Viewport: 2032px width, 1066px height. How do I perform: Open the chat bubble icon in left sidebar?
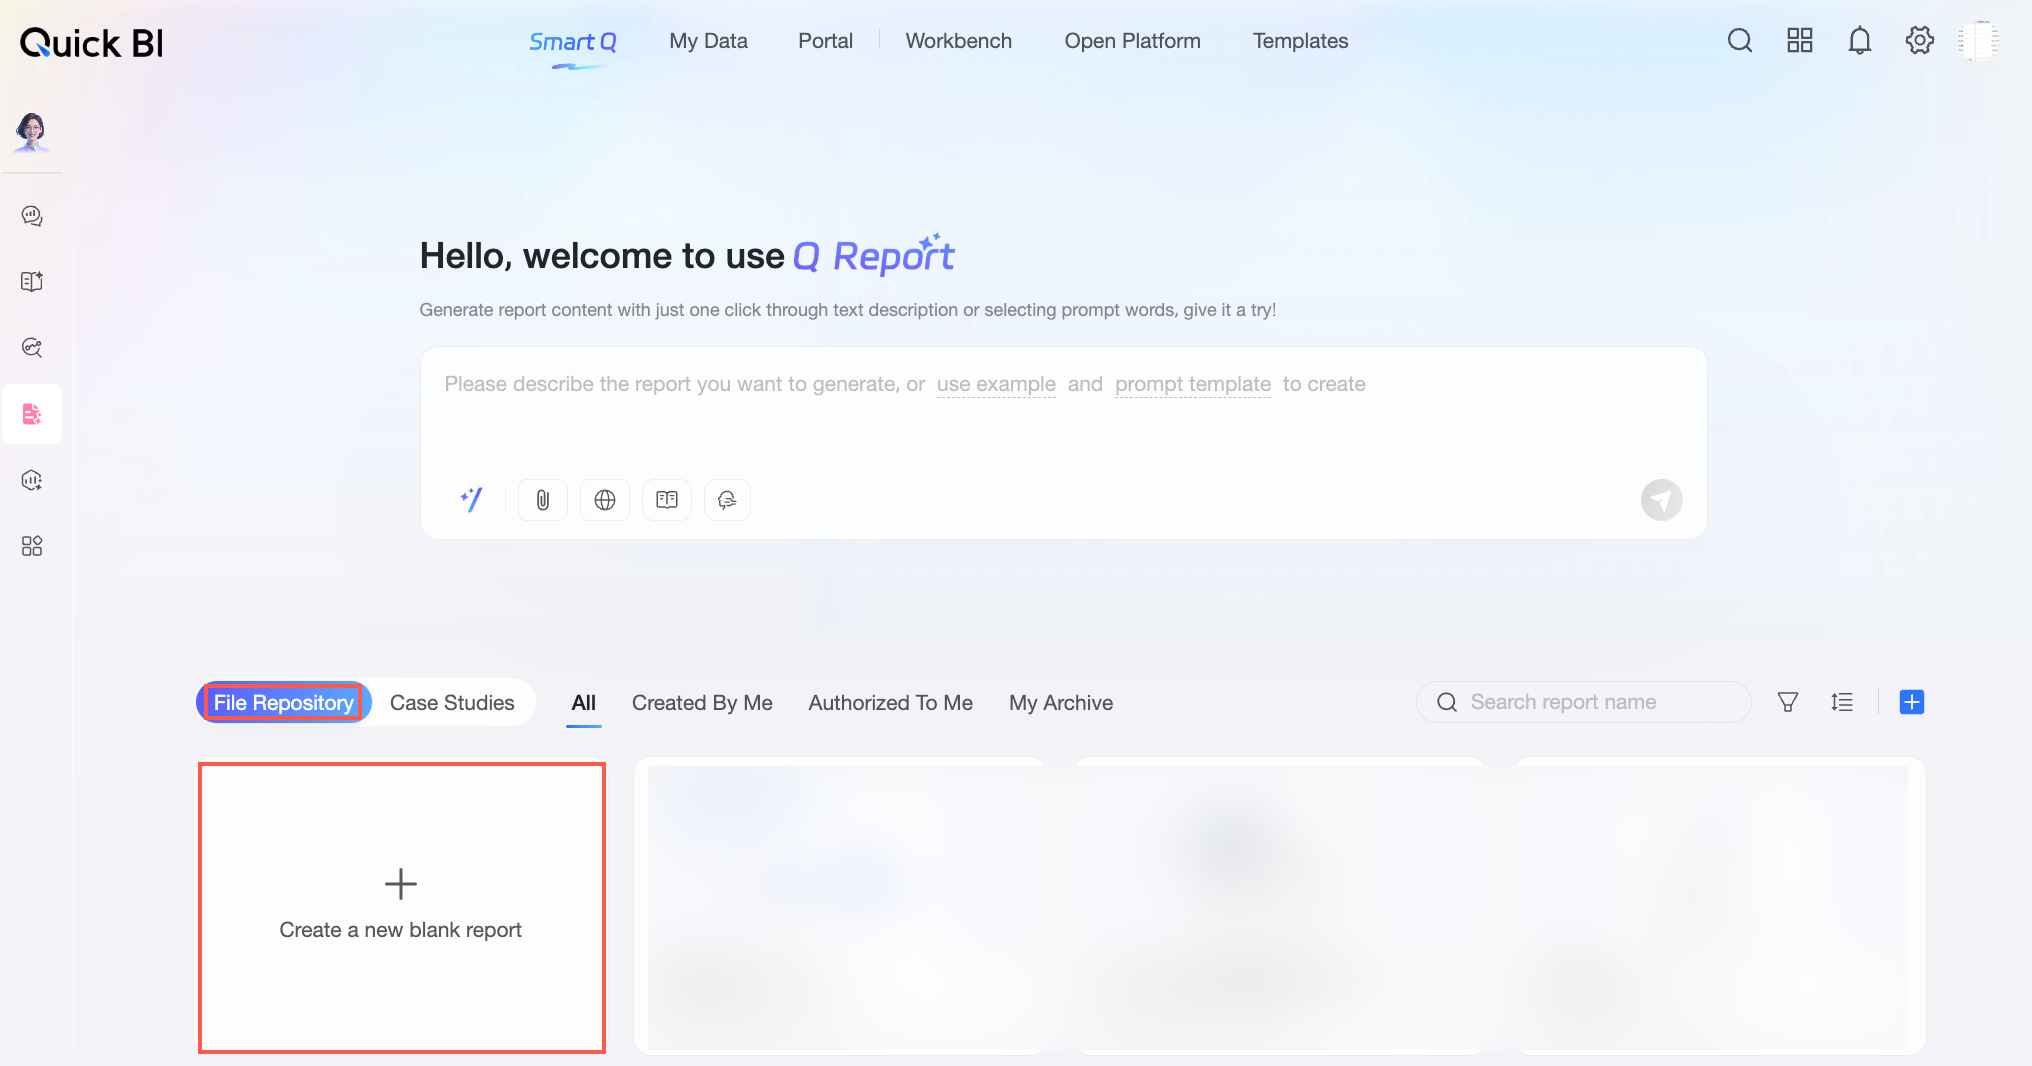click(32, 216)
